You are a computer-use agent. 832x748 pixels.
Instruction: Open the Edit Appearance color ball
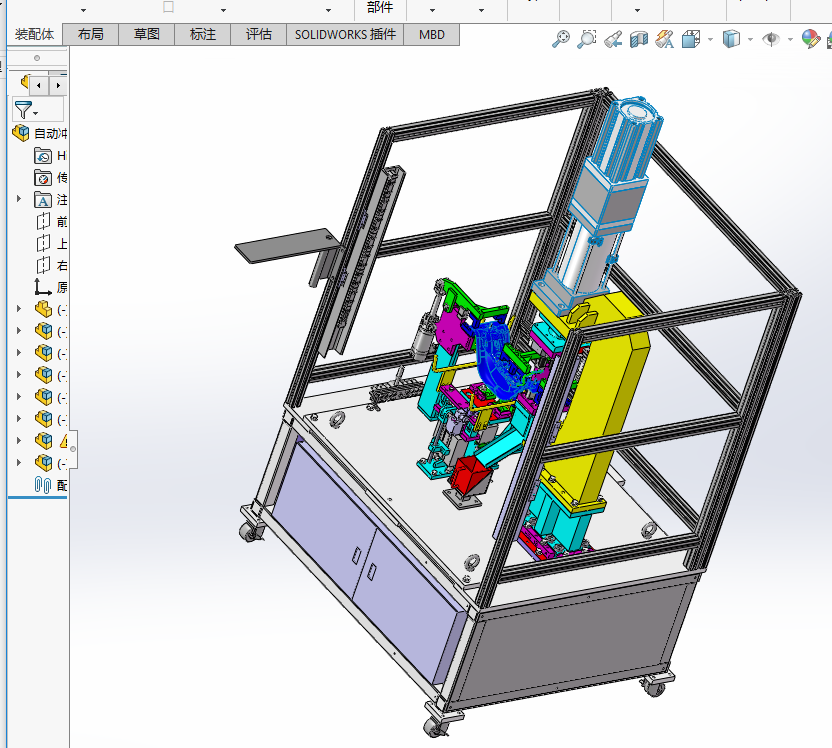(811, 39)
